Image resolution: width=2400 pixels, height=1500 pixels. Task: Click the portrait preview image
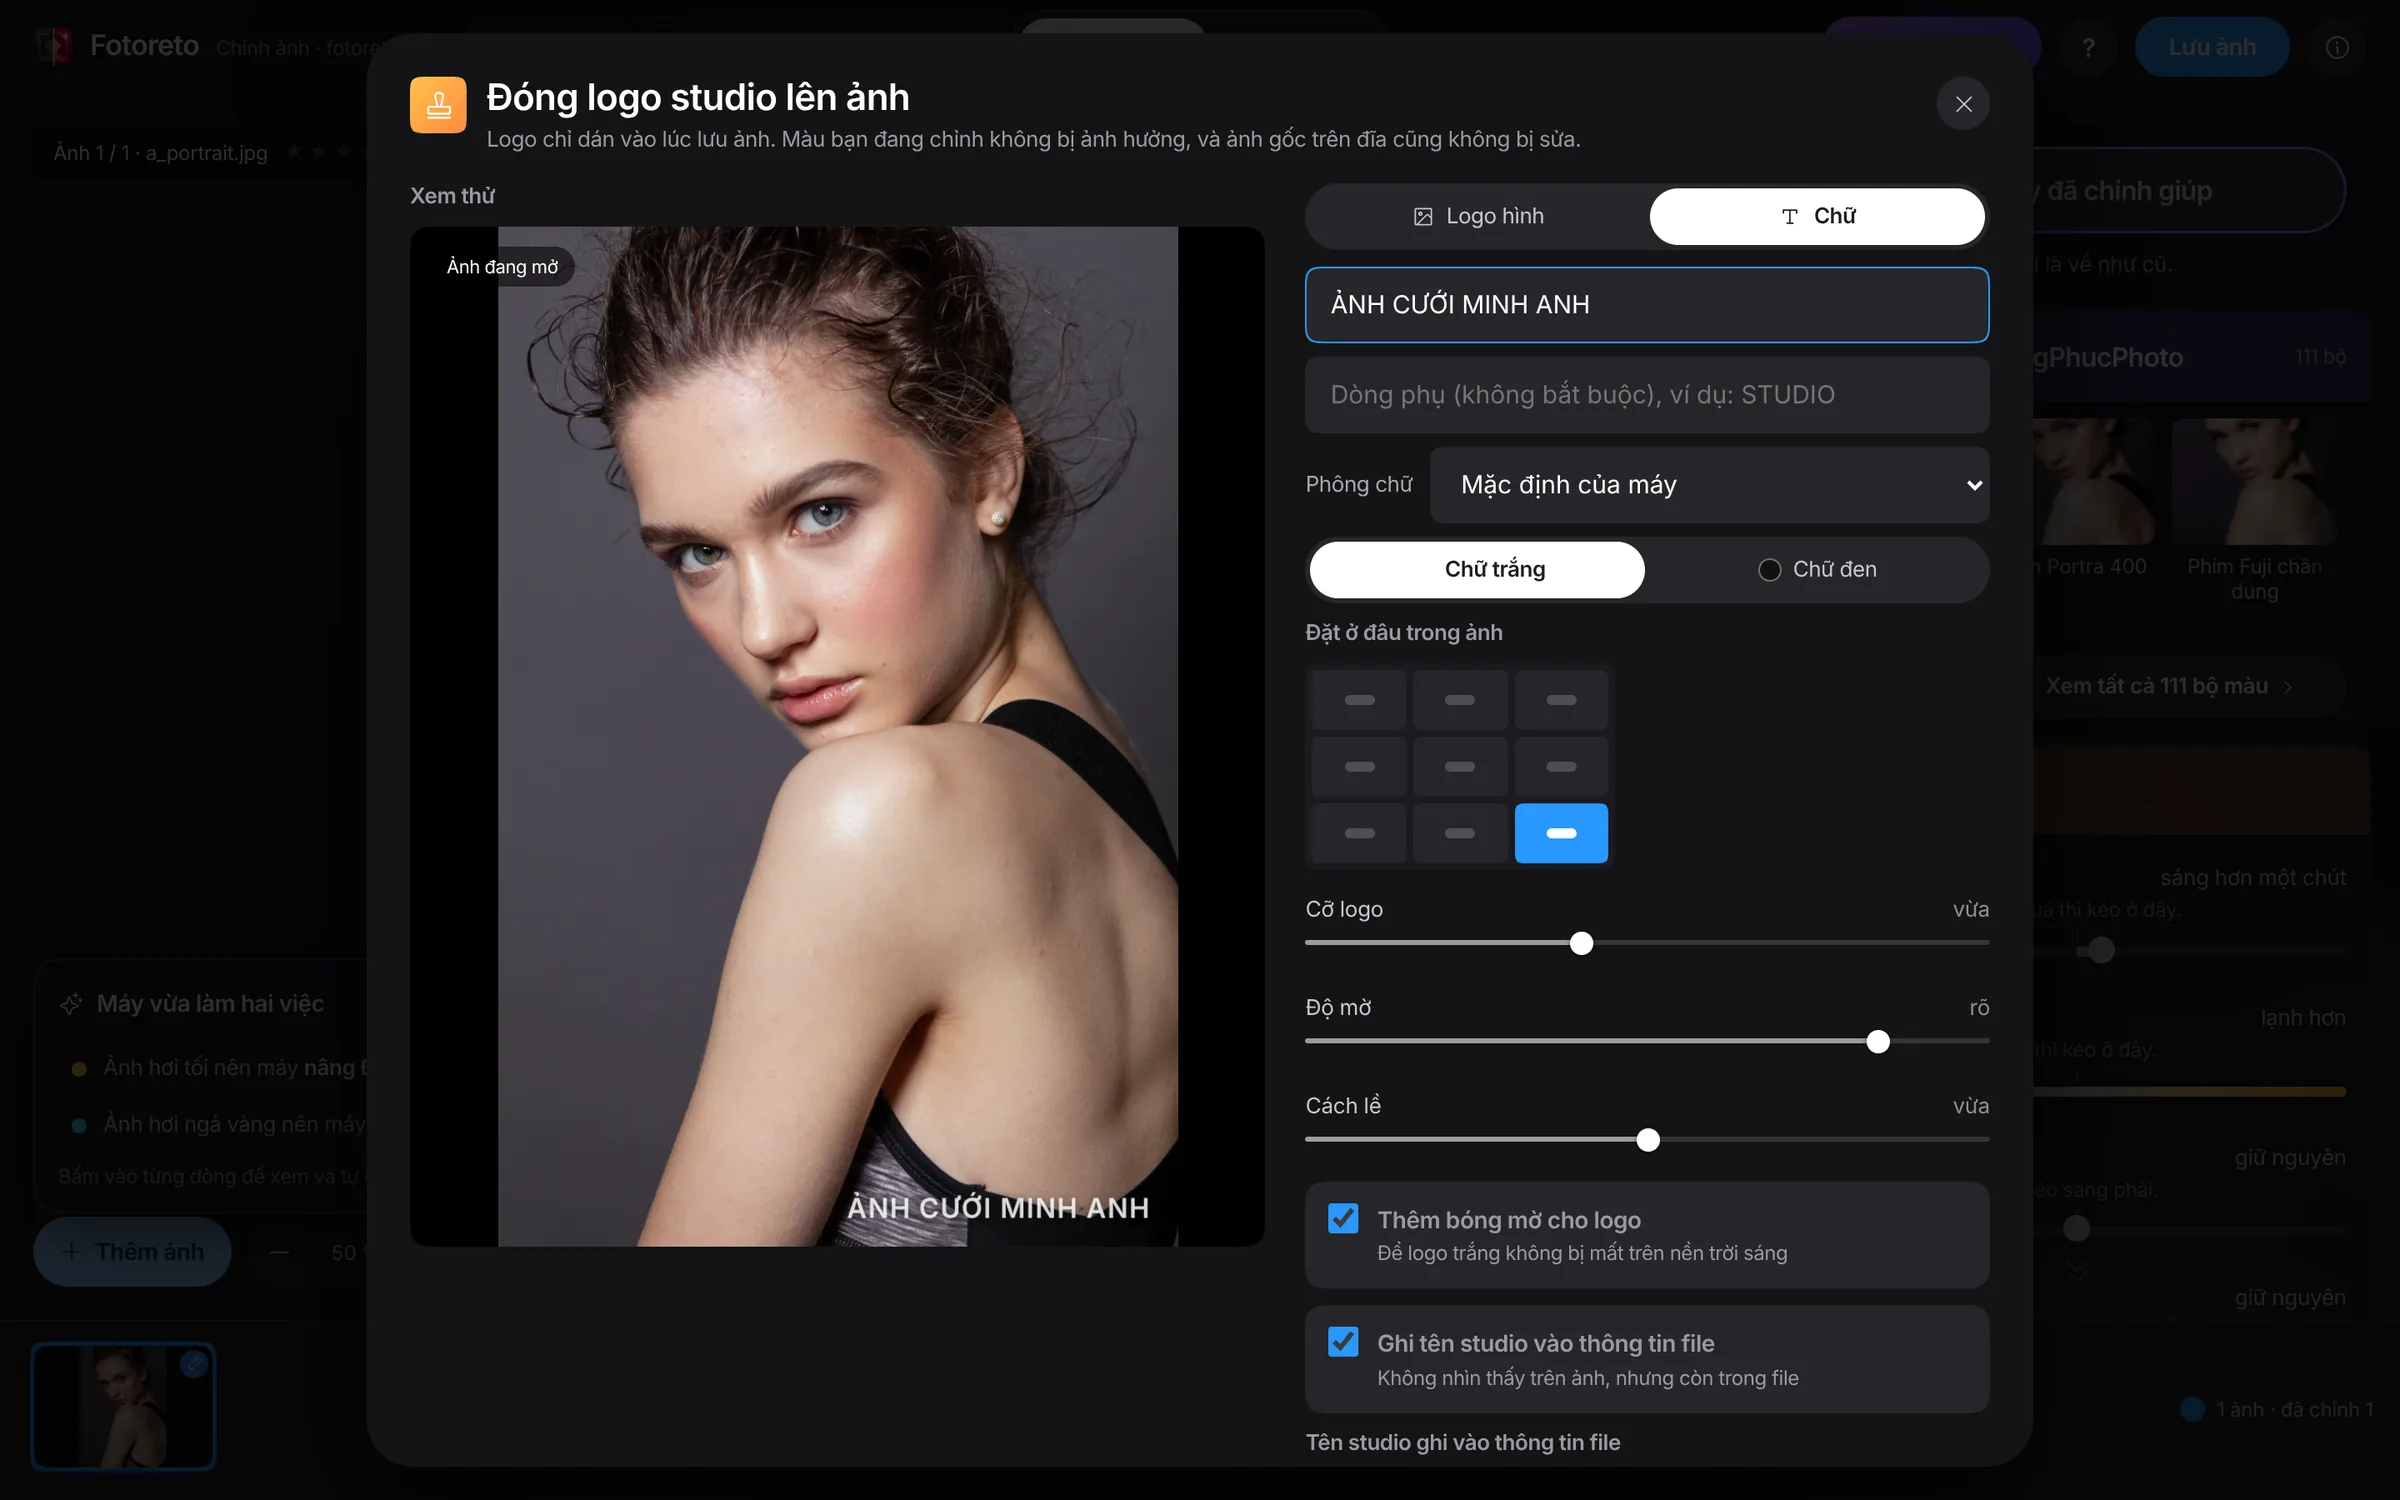click(x=838, y=736)
